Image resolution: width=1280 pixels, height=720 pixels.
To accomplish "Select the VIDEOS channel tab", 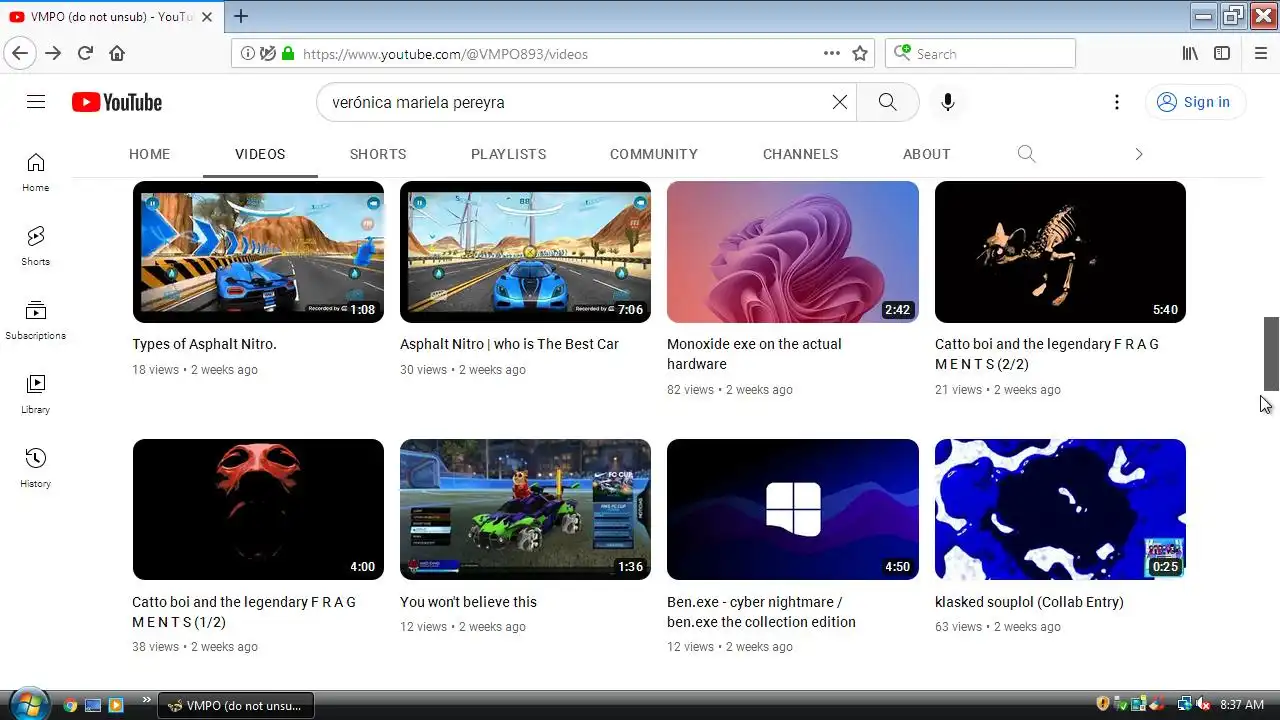I will coord(260,154).
